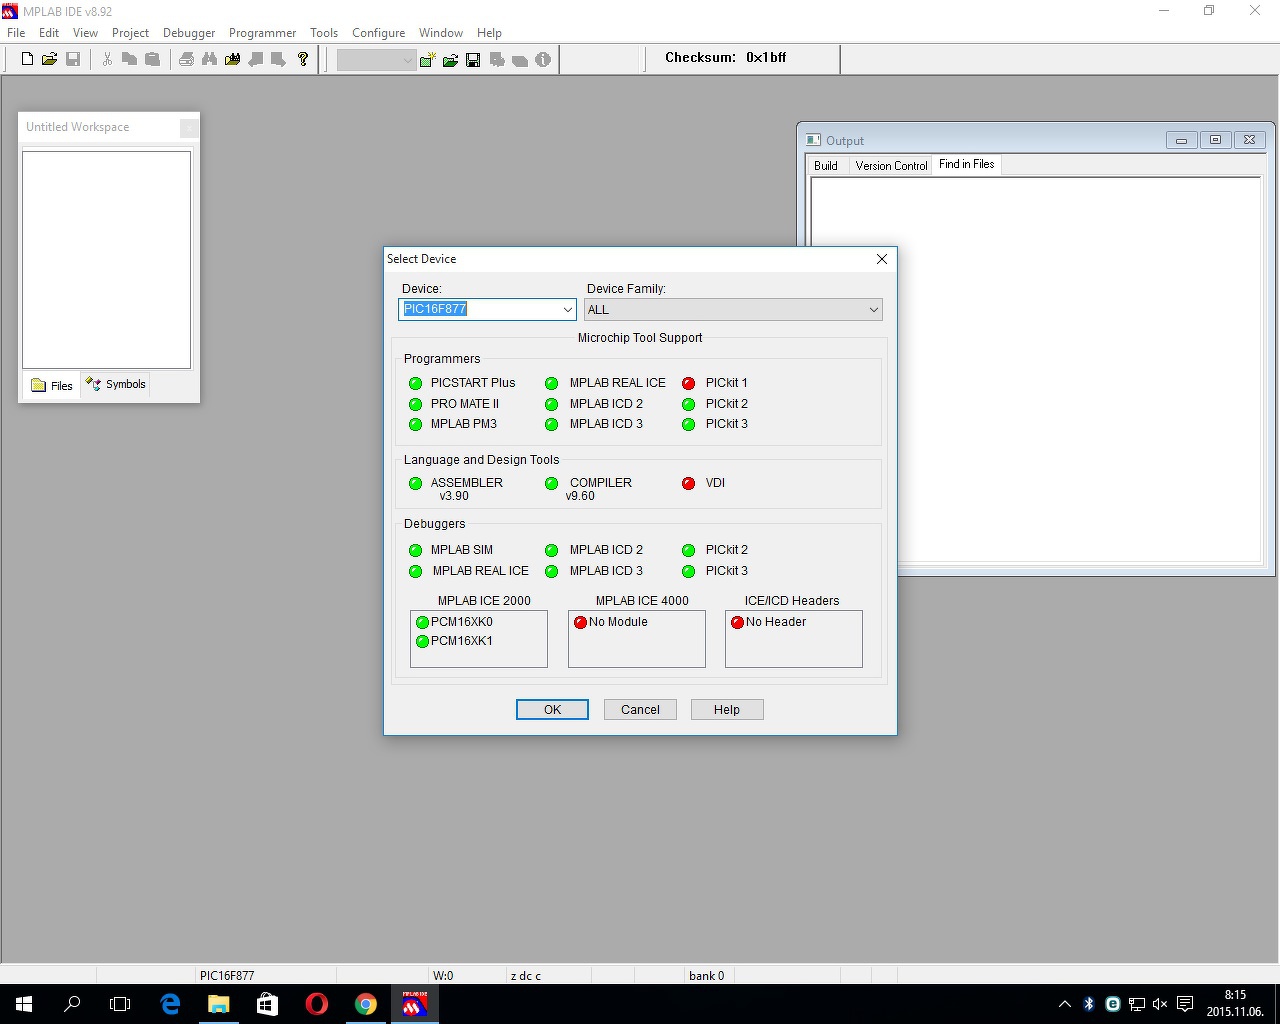Click the Open File toolbar icon
Image resolution: width=1280 pixels, height=1024 pixels.
[49, 60]
